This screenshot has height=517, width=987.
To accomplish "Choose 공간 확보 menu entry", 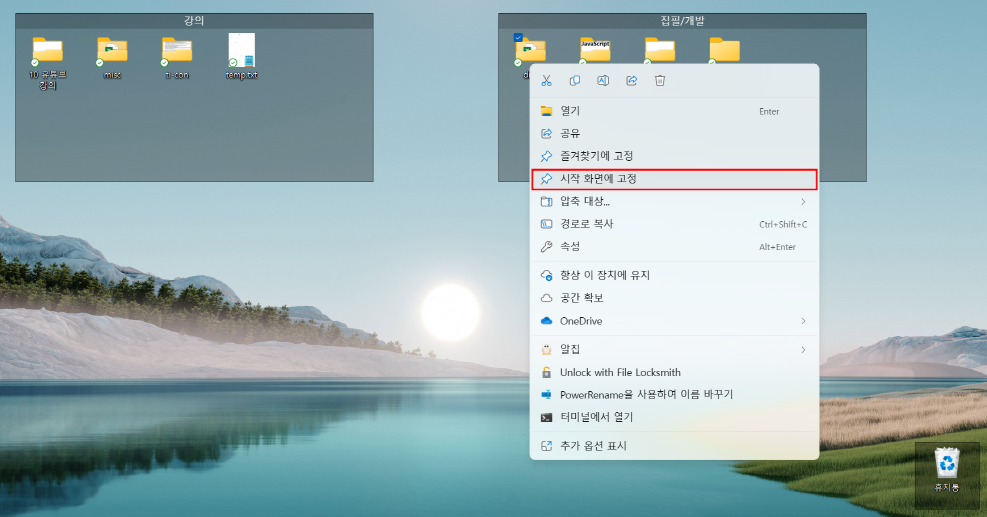I will coord(674,298).
